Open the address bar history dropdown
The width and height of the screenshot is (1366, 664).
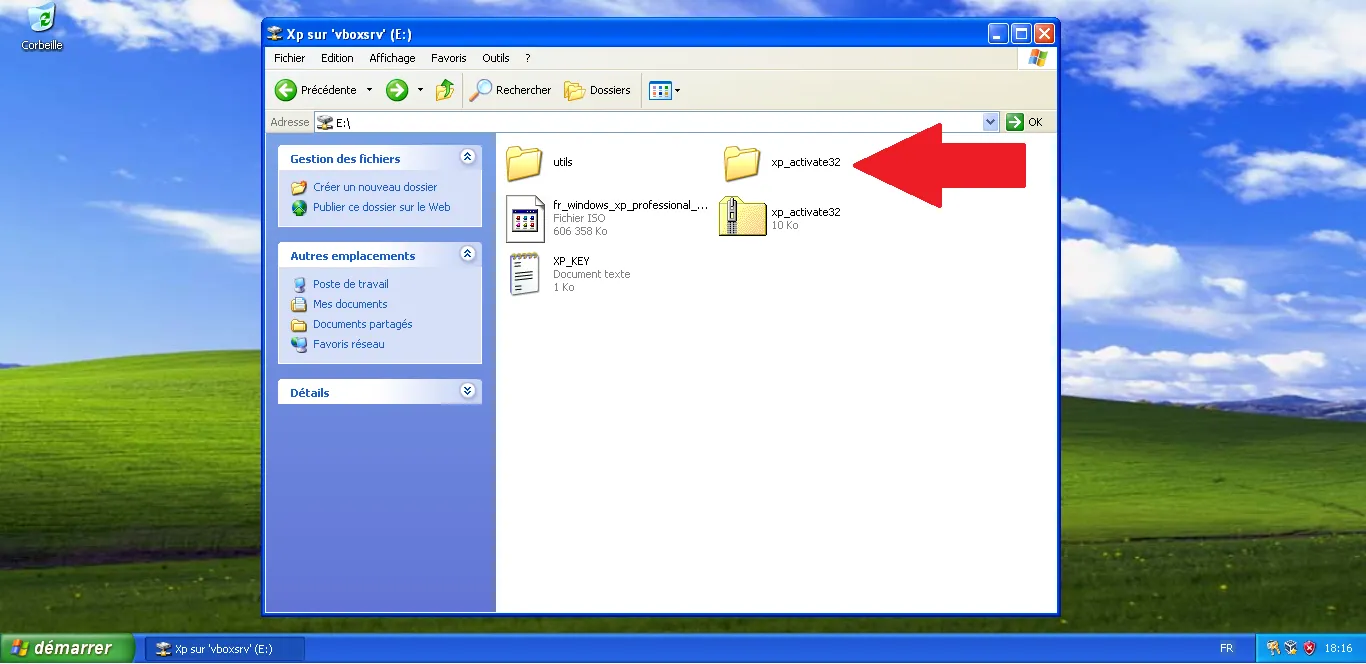[990, 121]
